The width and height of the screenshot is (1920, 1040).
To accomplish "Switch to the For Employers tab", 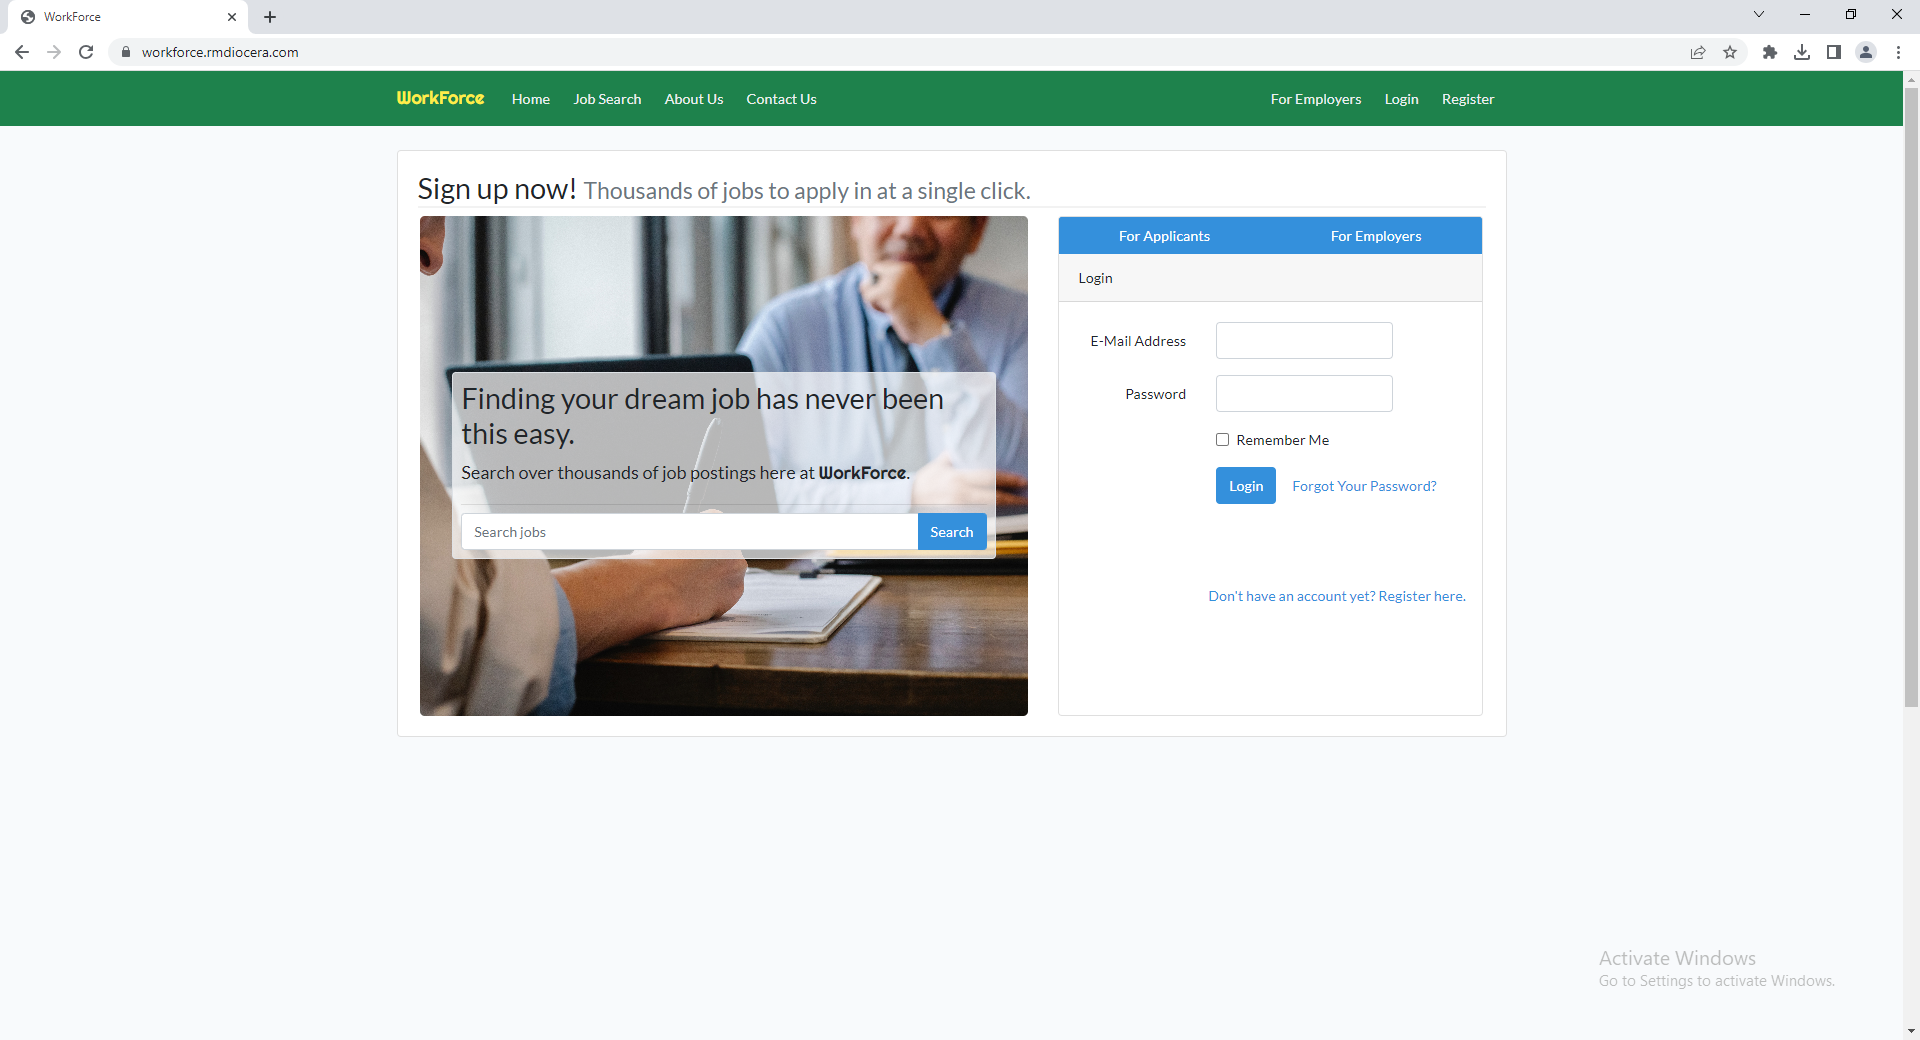I will [1375, 236].
